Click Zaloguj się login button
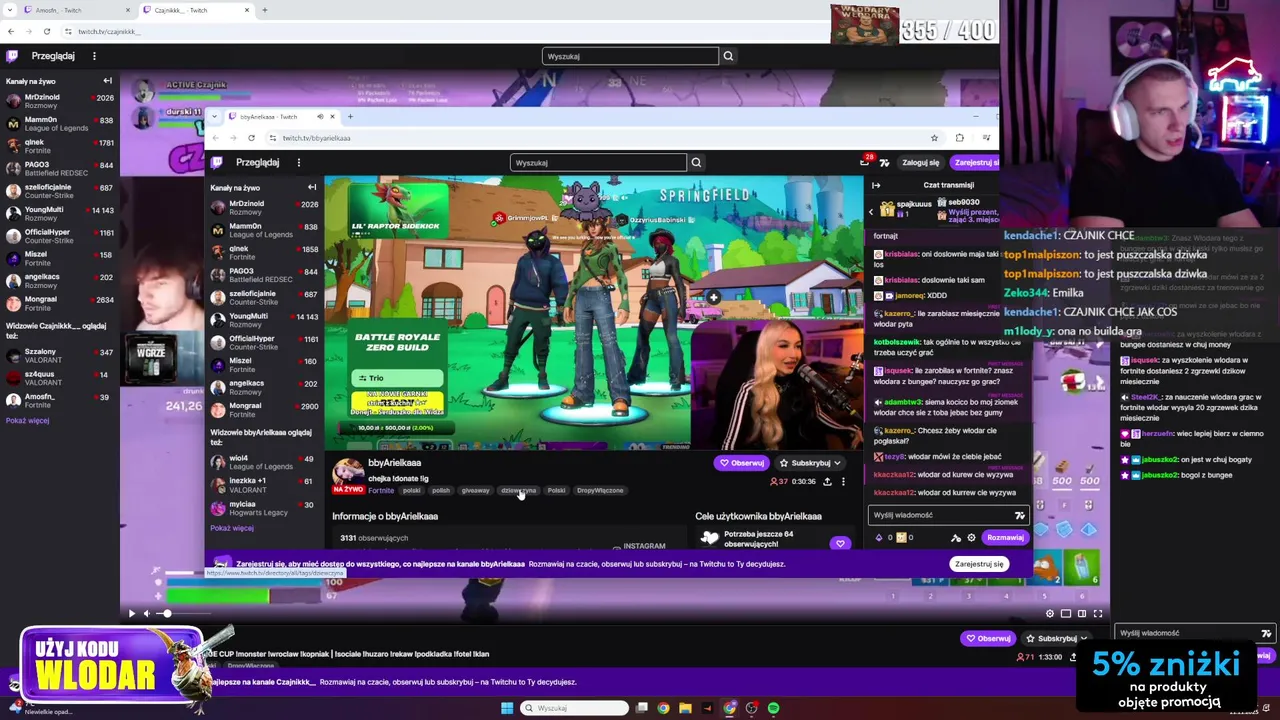The image size is (1280, 720). pyautogui.click(x=920, y=162)
